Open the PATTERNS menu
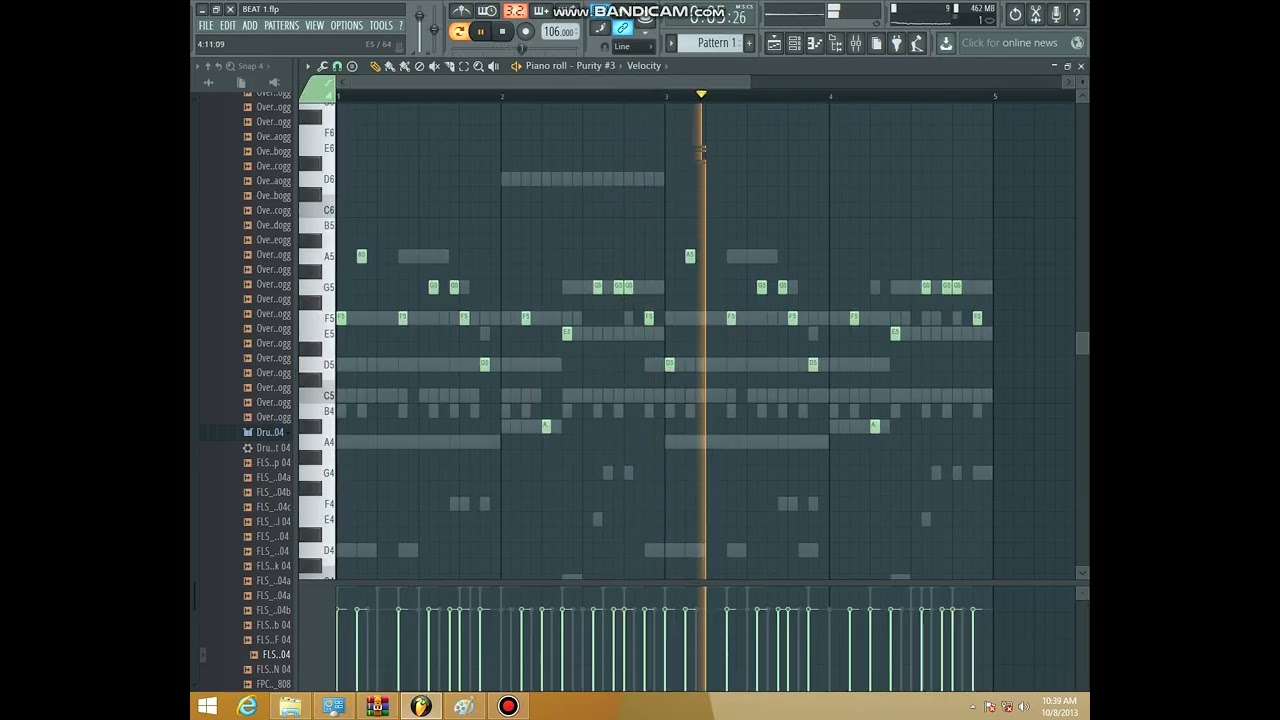The width and height of the screenshot is (1280, 720). (x=281, y=26)
